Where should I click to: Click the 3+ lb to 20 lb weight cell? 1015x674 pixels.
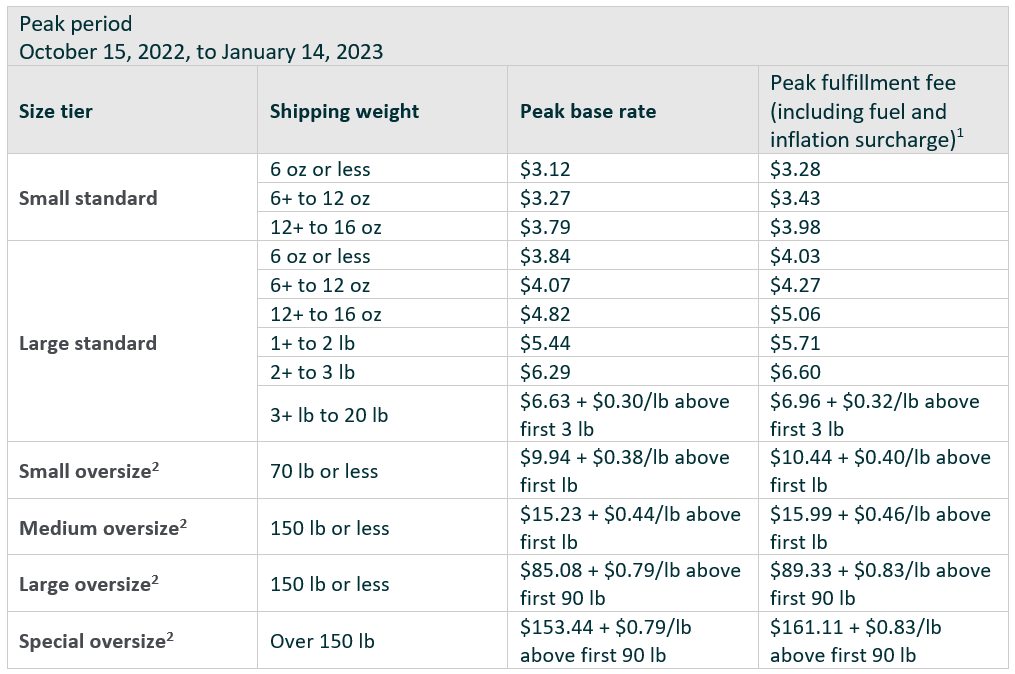[x=382, y=414]
